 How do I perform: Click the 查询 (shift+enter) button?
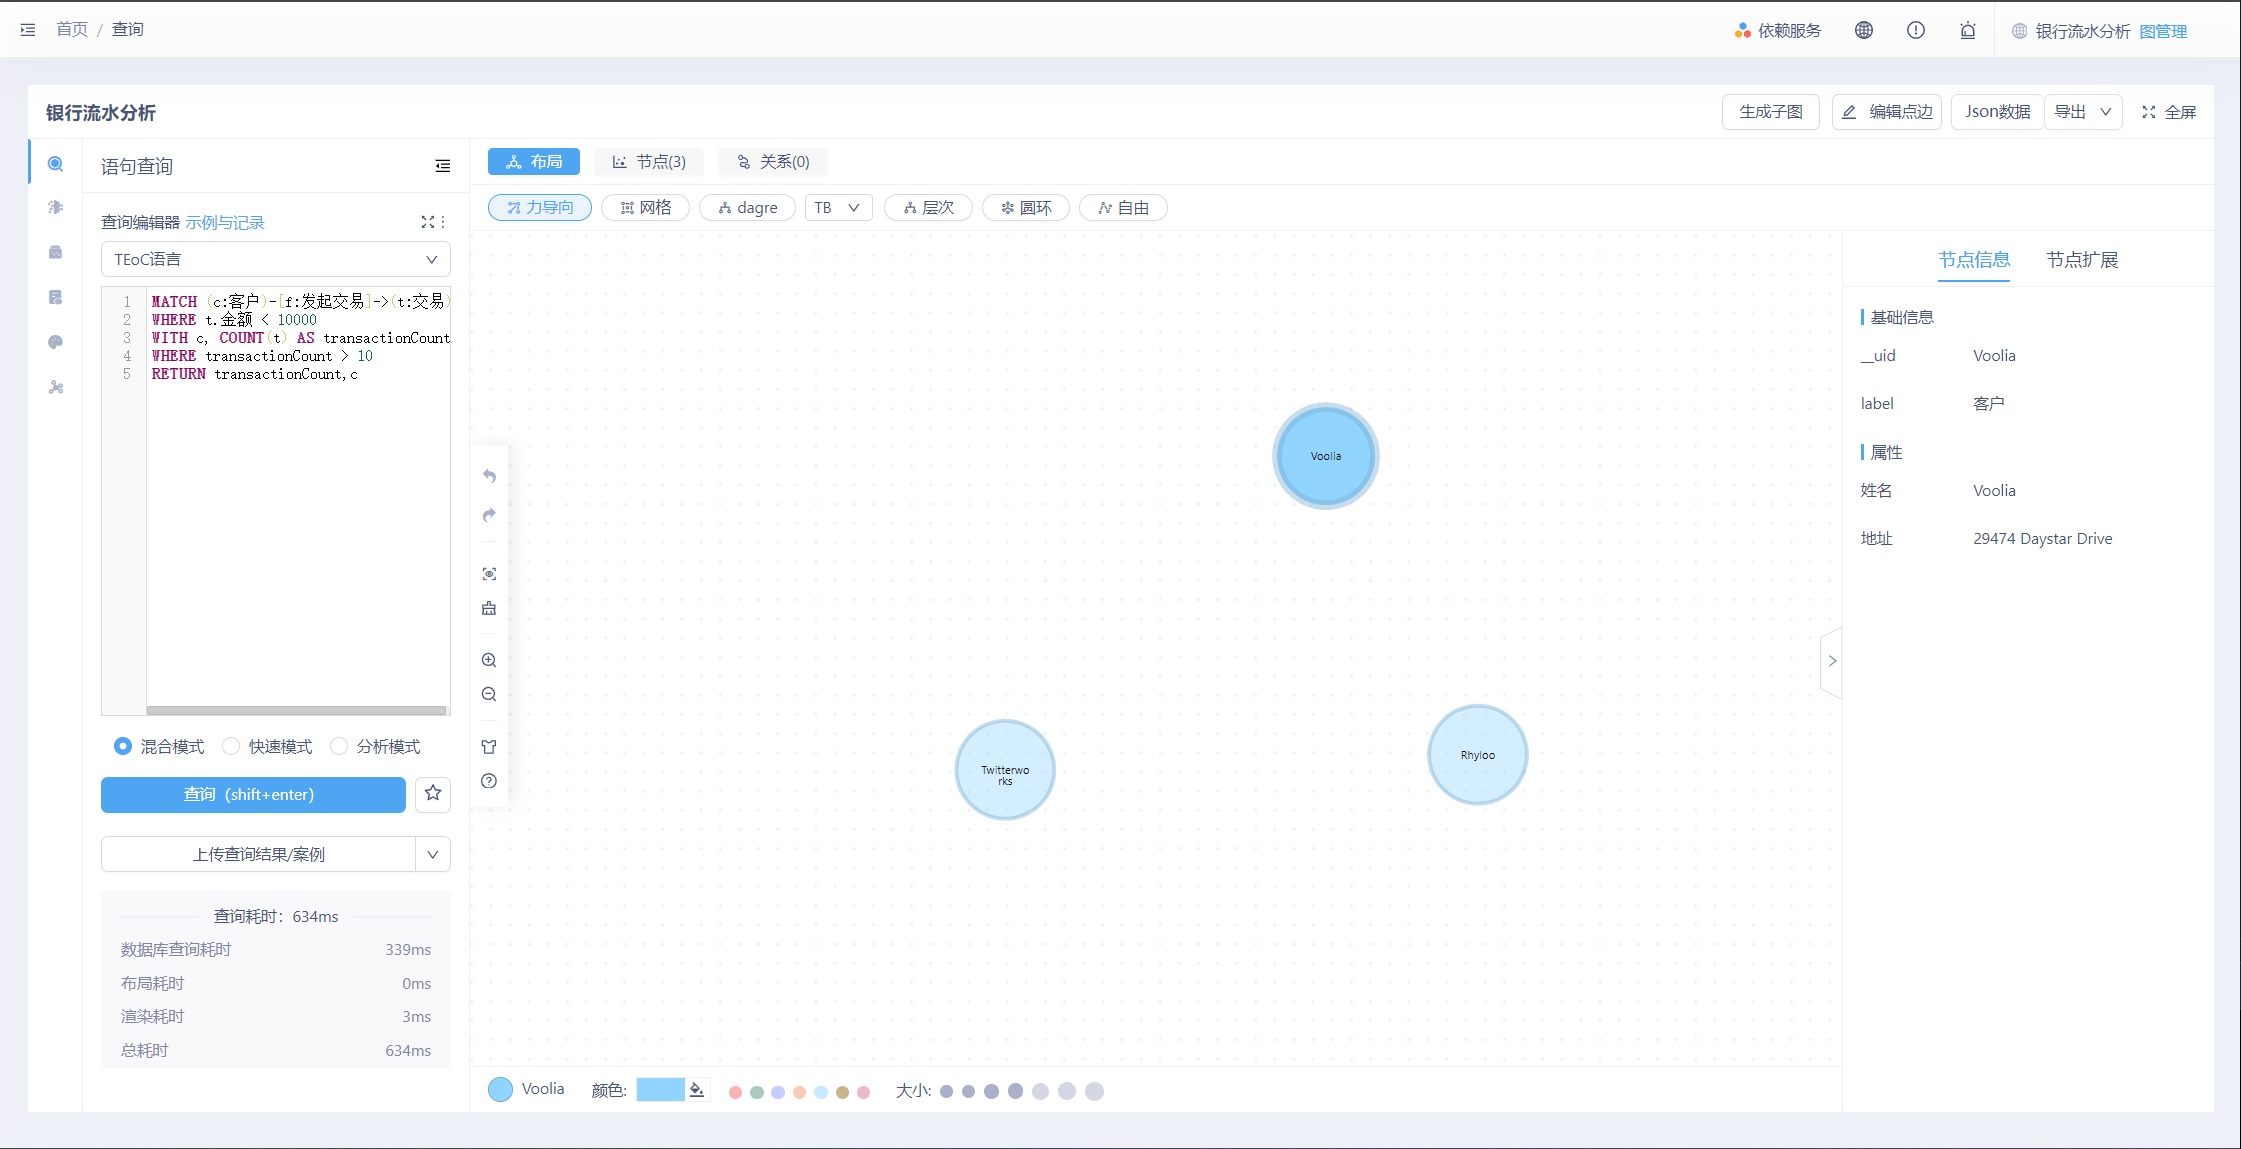(253, 794)
